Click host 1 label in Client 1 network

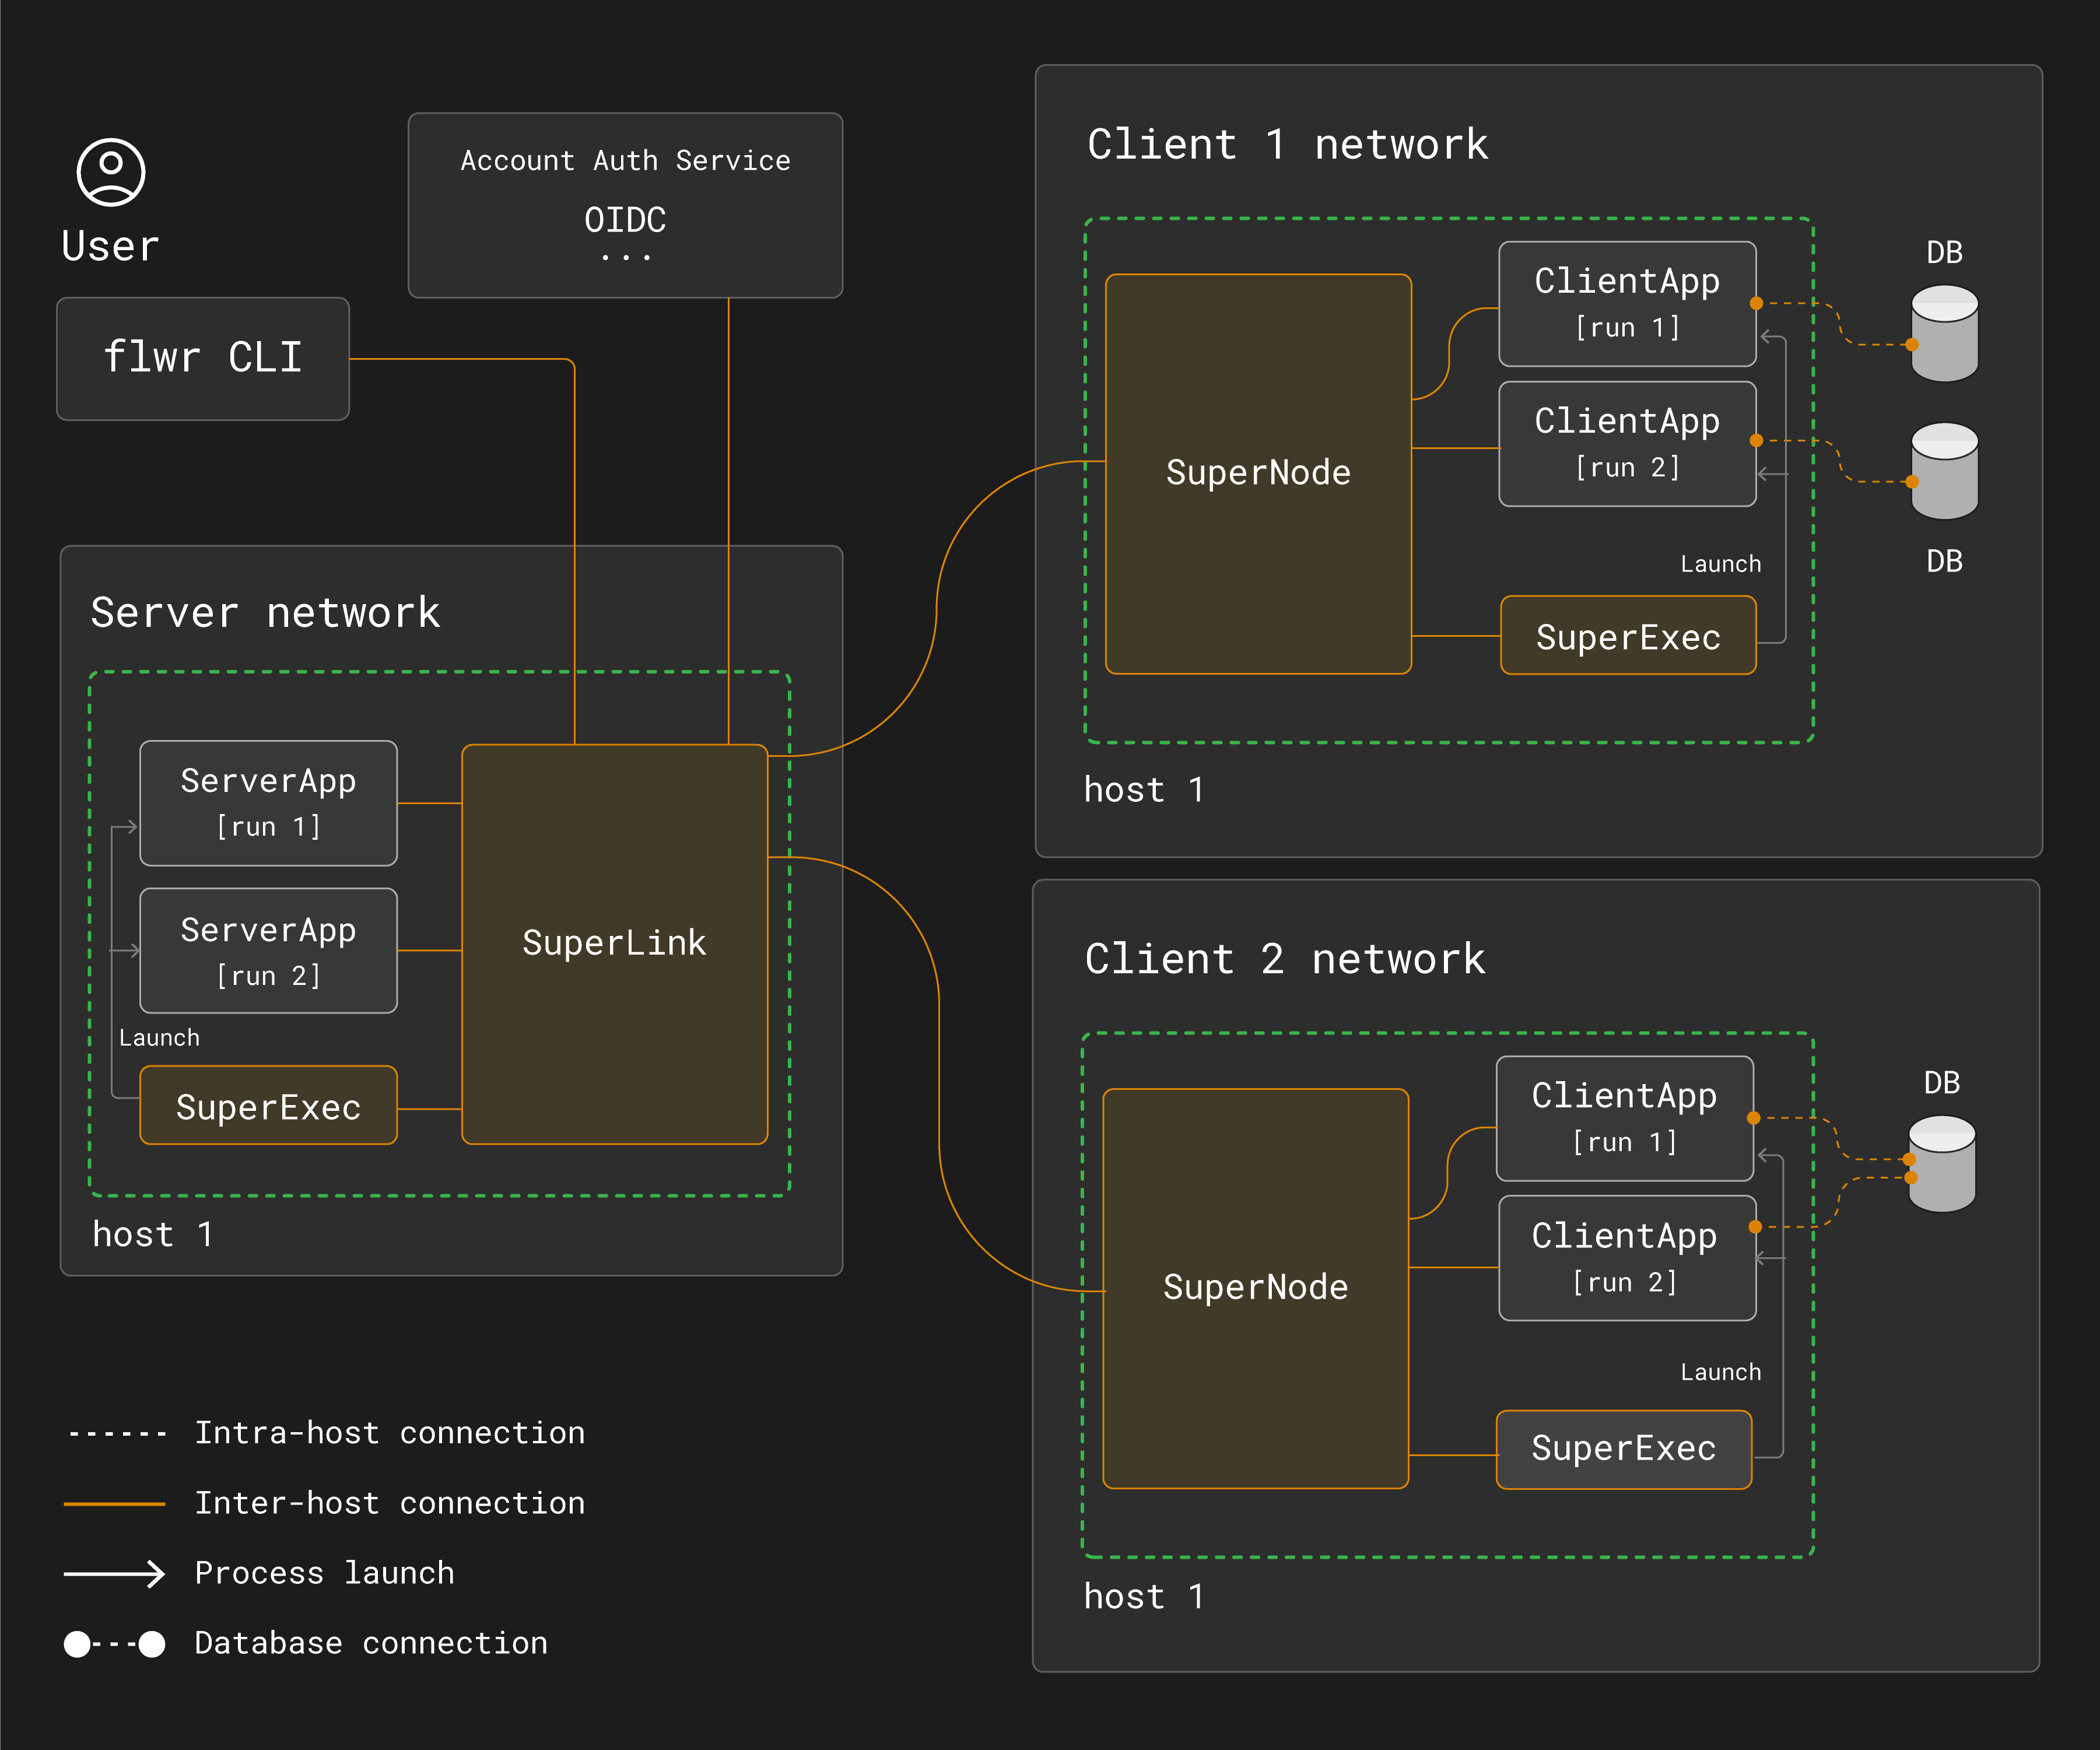[1144, 790]
